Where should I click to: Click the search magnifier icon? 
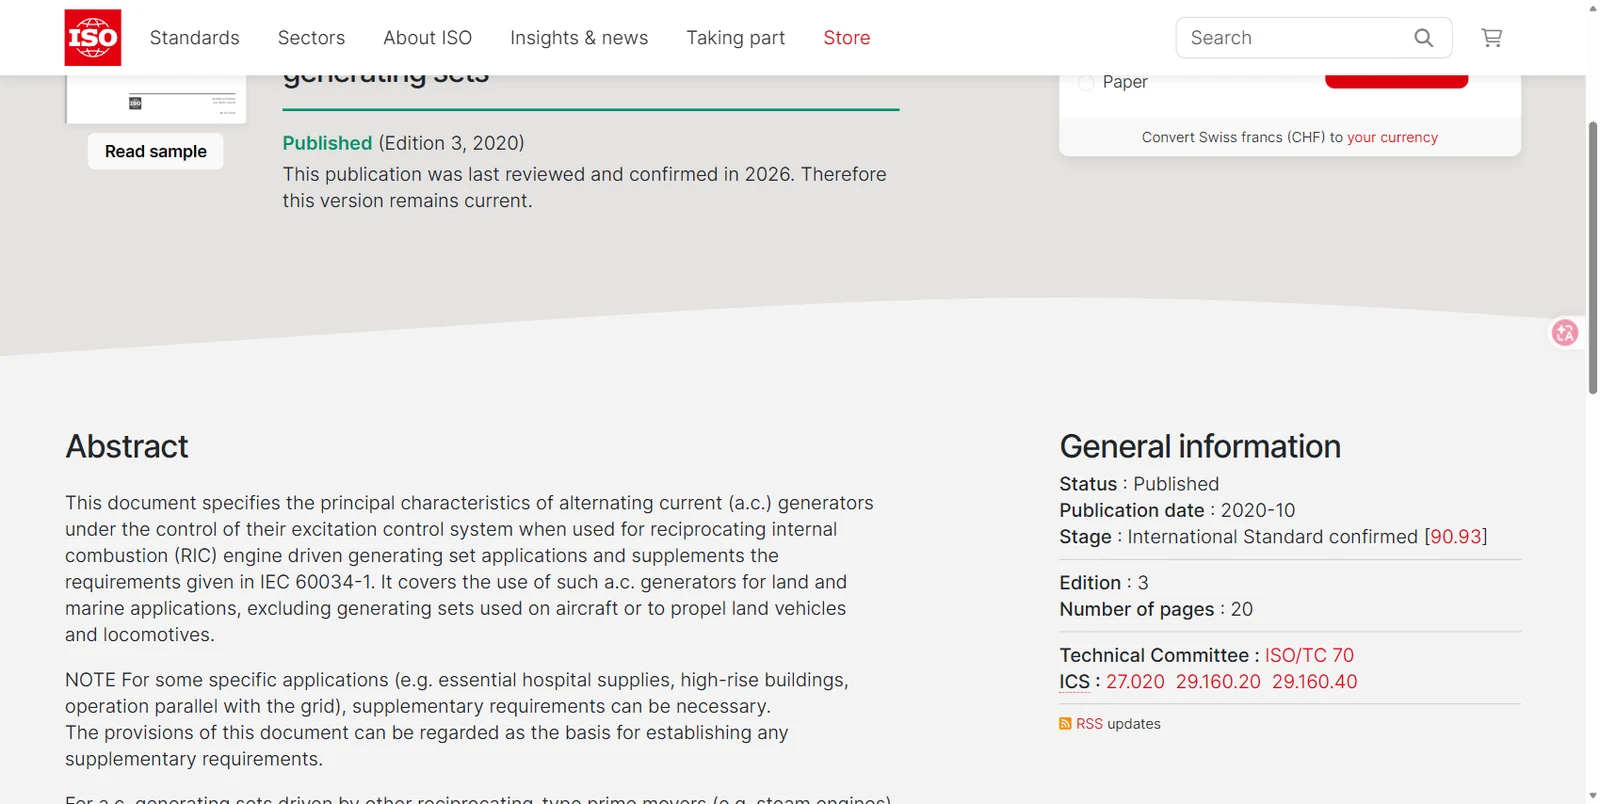[x=1424, y=38]
